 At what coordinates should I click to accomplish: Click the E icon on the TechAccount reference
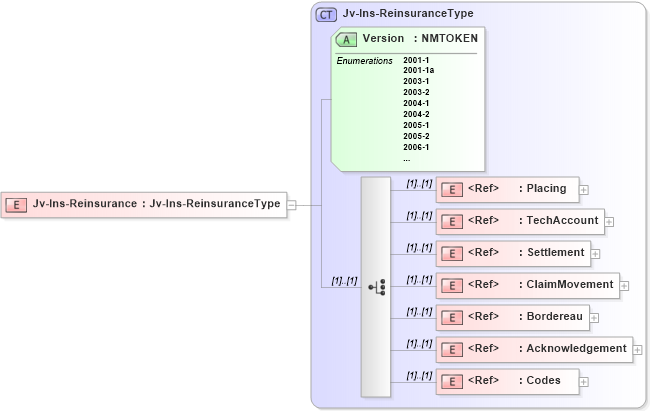(452, 221)
